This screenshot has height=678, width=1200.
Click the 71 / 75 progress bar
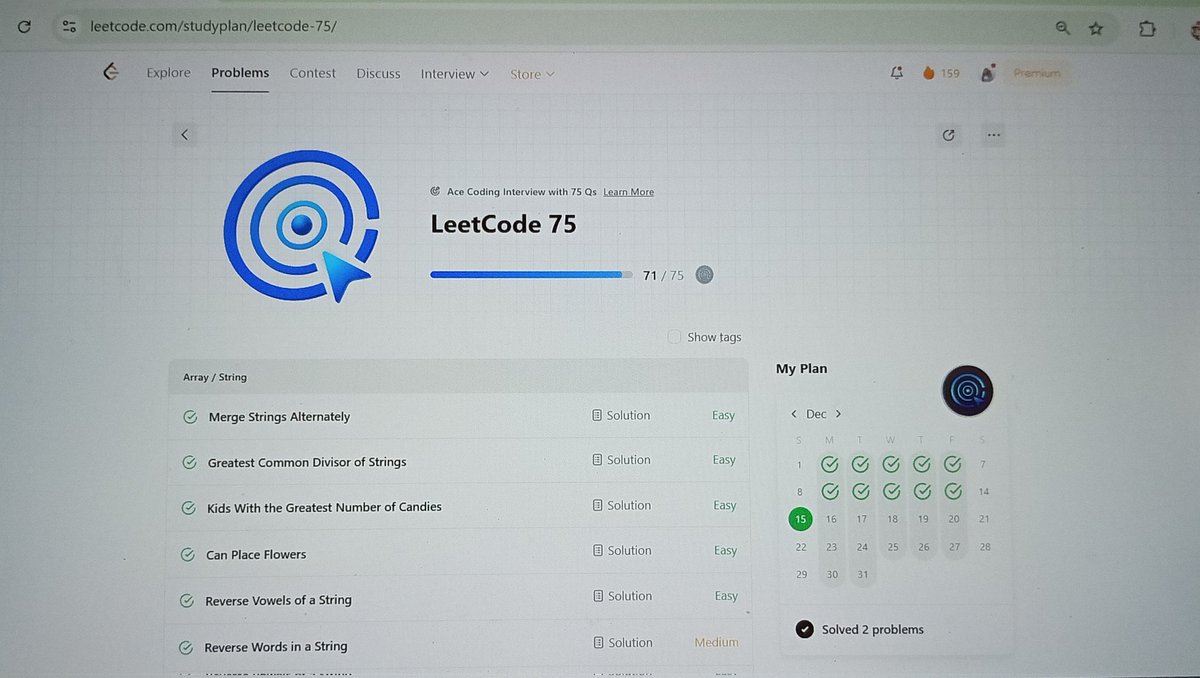532,274
